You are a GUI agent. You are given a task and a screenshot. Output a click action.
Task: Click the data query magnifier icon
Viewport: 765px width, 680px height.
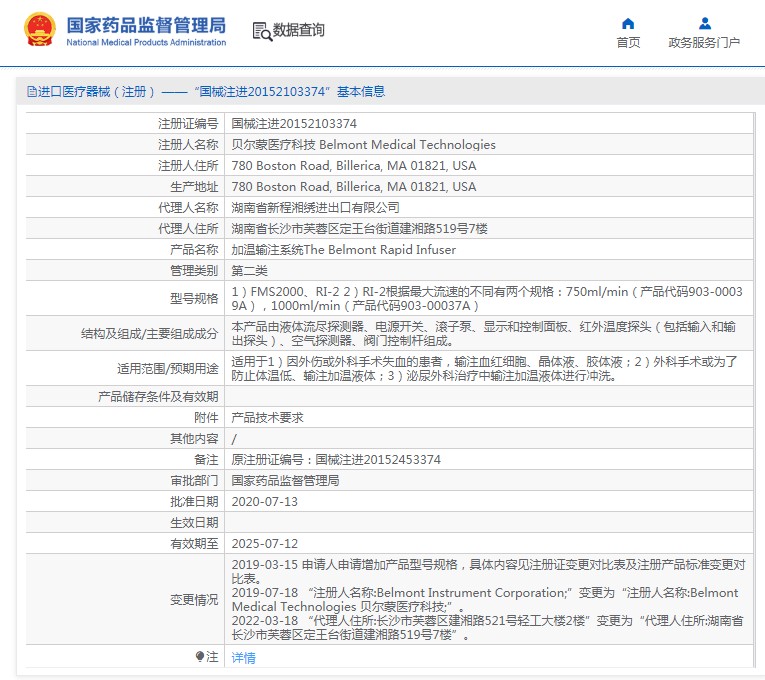click(x=262, y=31)
